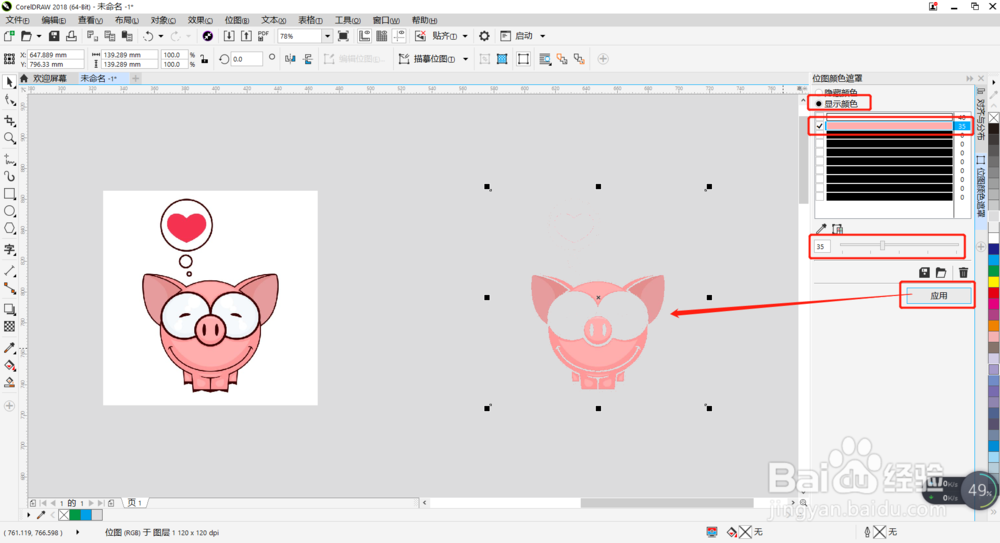Image resolution: width=1000 pixels, height=543 pixels.
Task: Select the Polygon tool
Action: [x=10, y=228]
